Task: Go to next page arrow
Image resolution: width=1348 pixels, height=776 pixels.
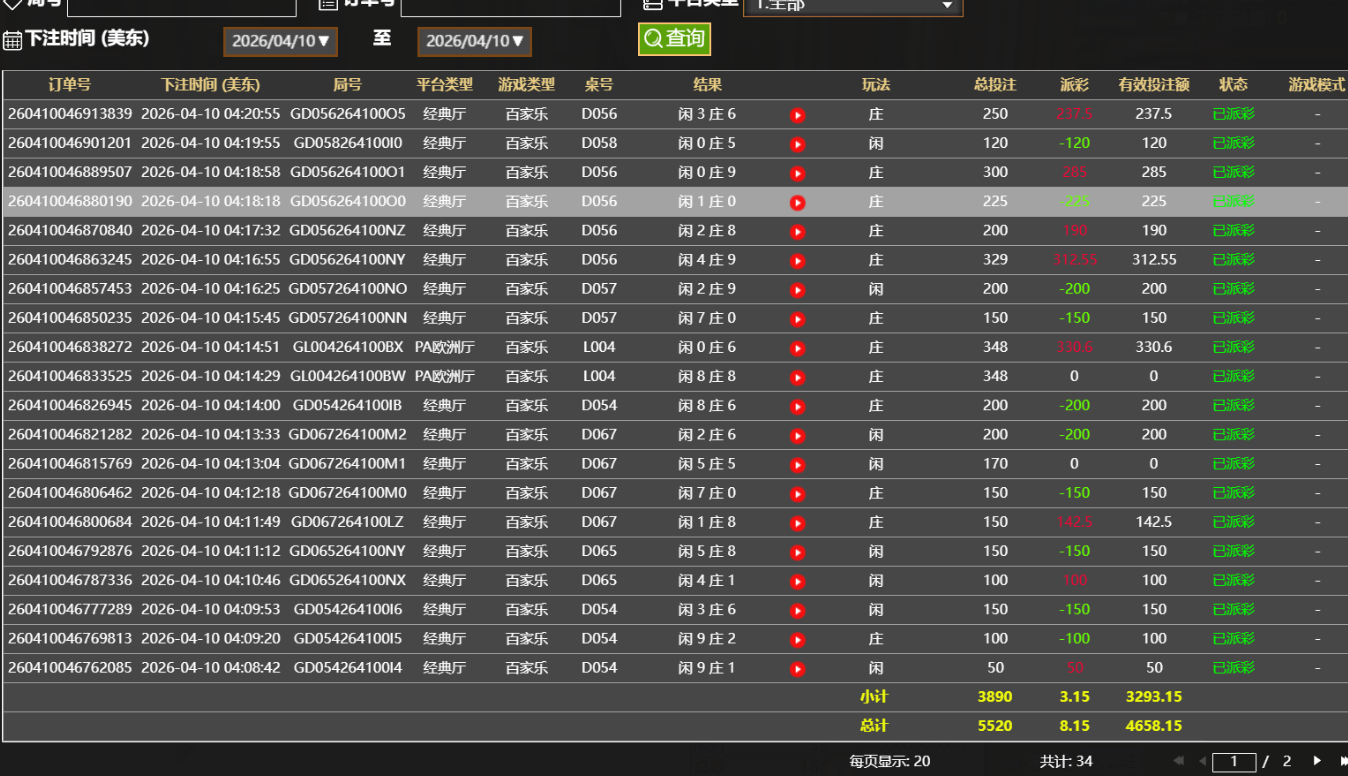Action: [1317, 761]
